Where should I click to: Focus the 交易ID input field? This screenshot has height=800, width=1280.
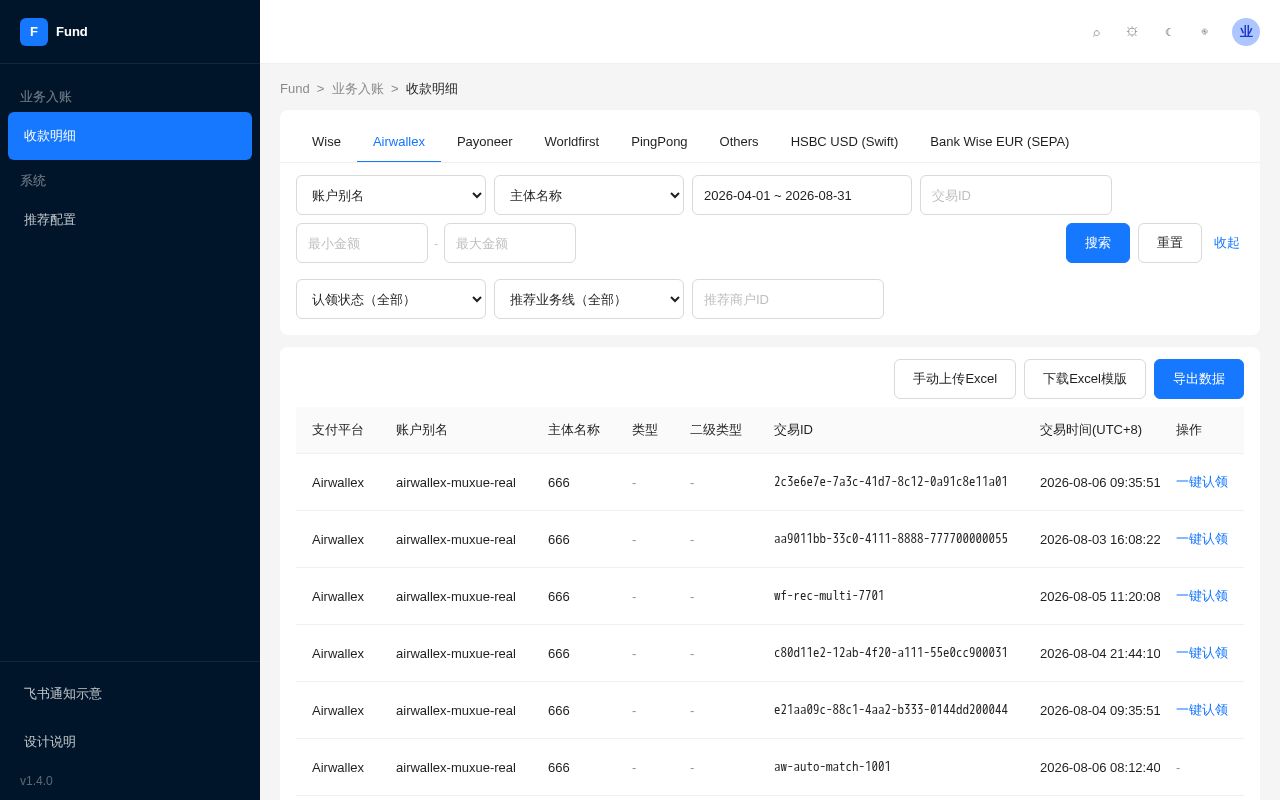tap(1016, 195)
